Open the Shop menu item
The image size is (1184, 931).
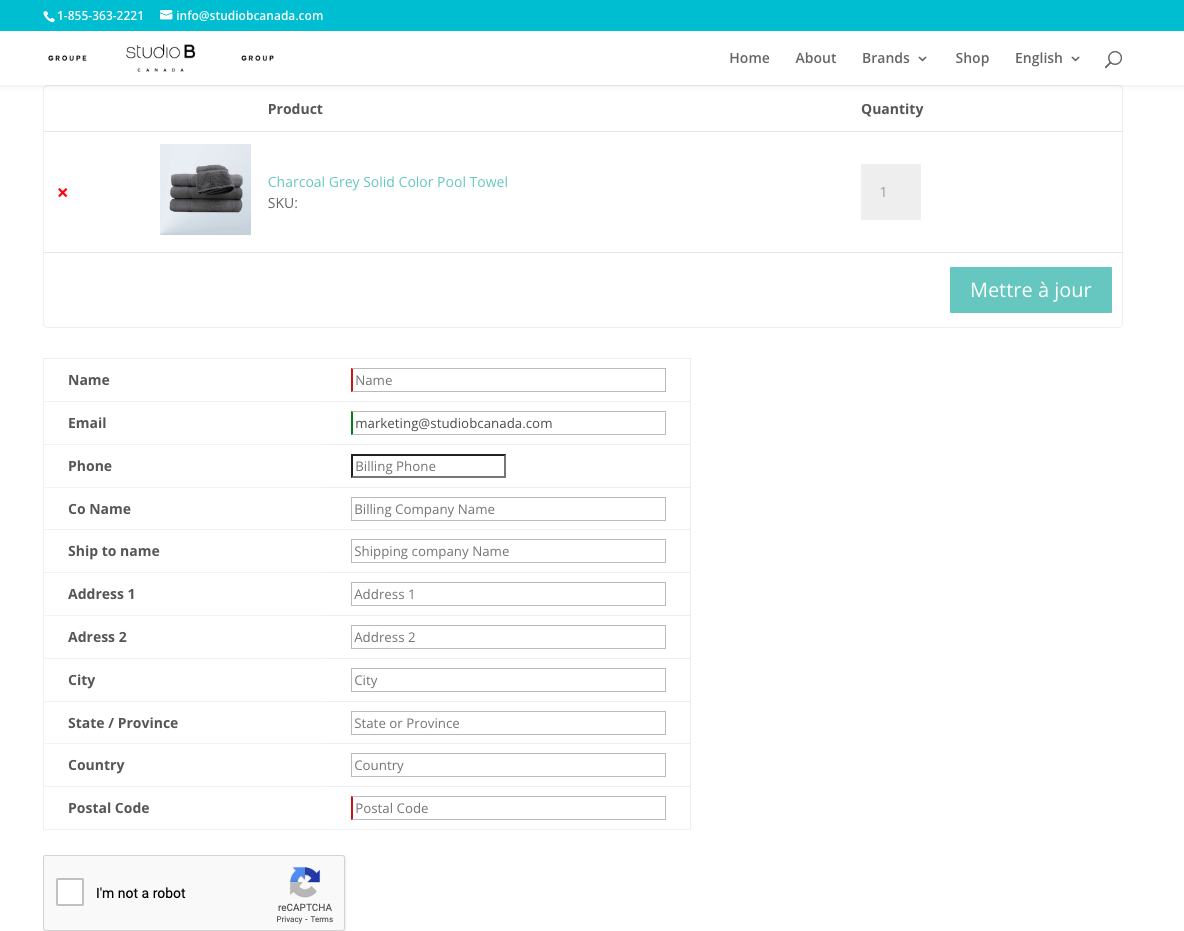[971, 58]
